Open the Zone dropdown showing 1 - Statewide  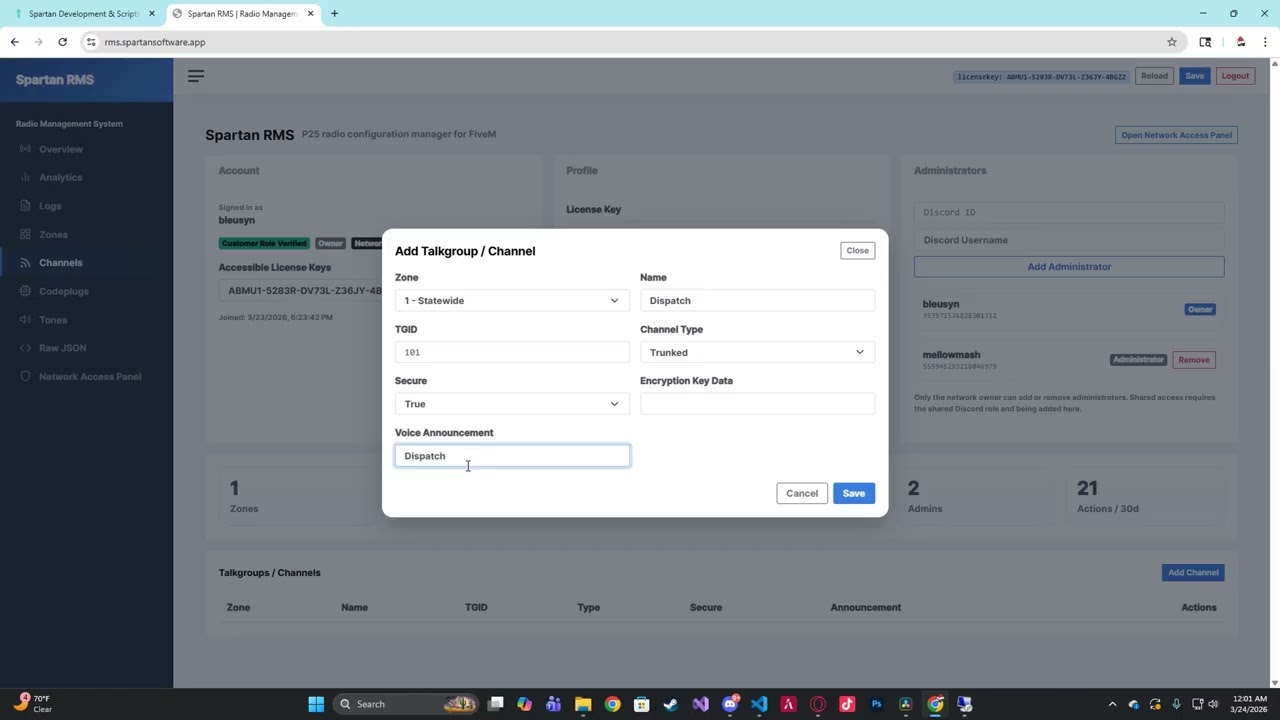click(x=512, y=300)
